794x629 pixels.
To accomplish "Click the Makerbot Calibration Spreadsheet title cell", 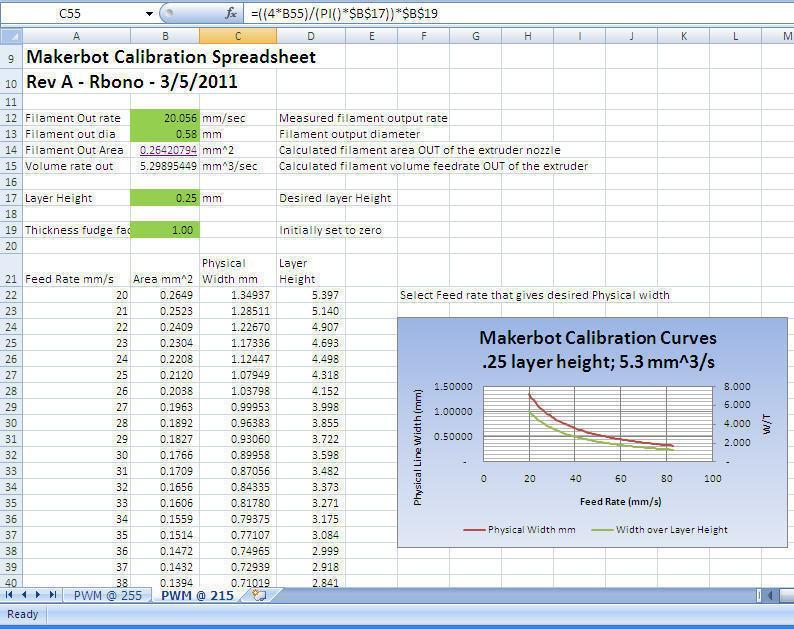I will (171, 57).
